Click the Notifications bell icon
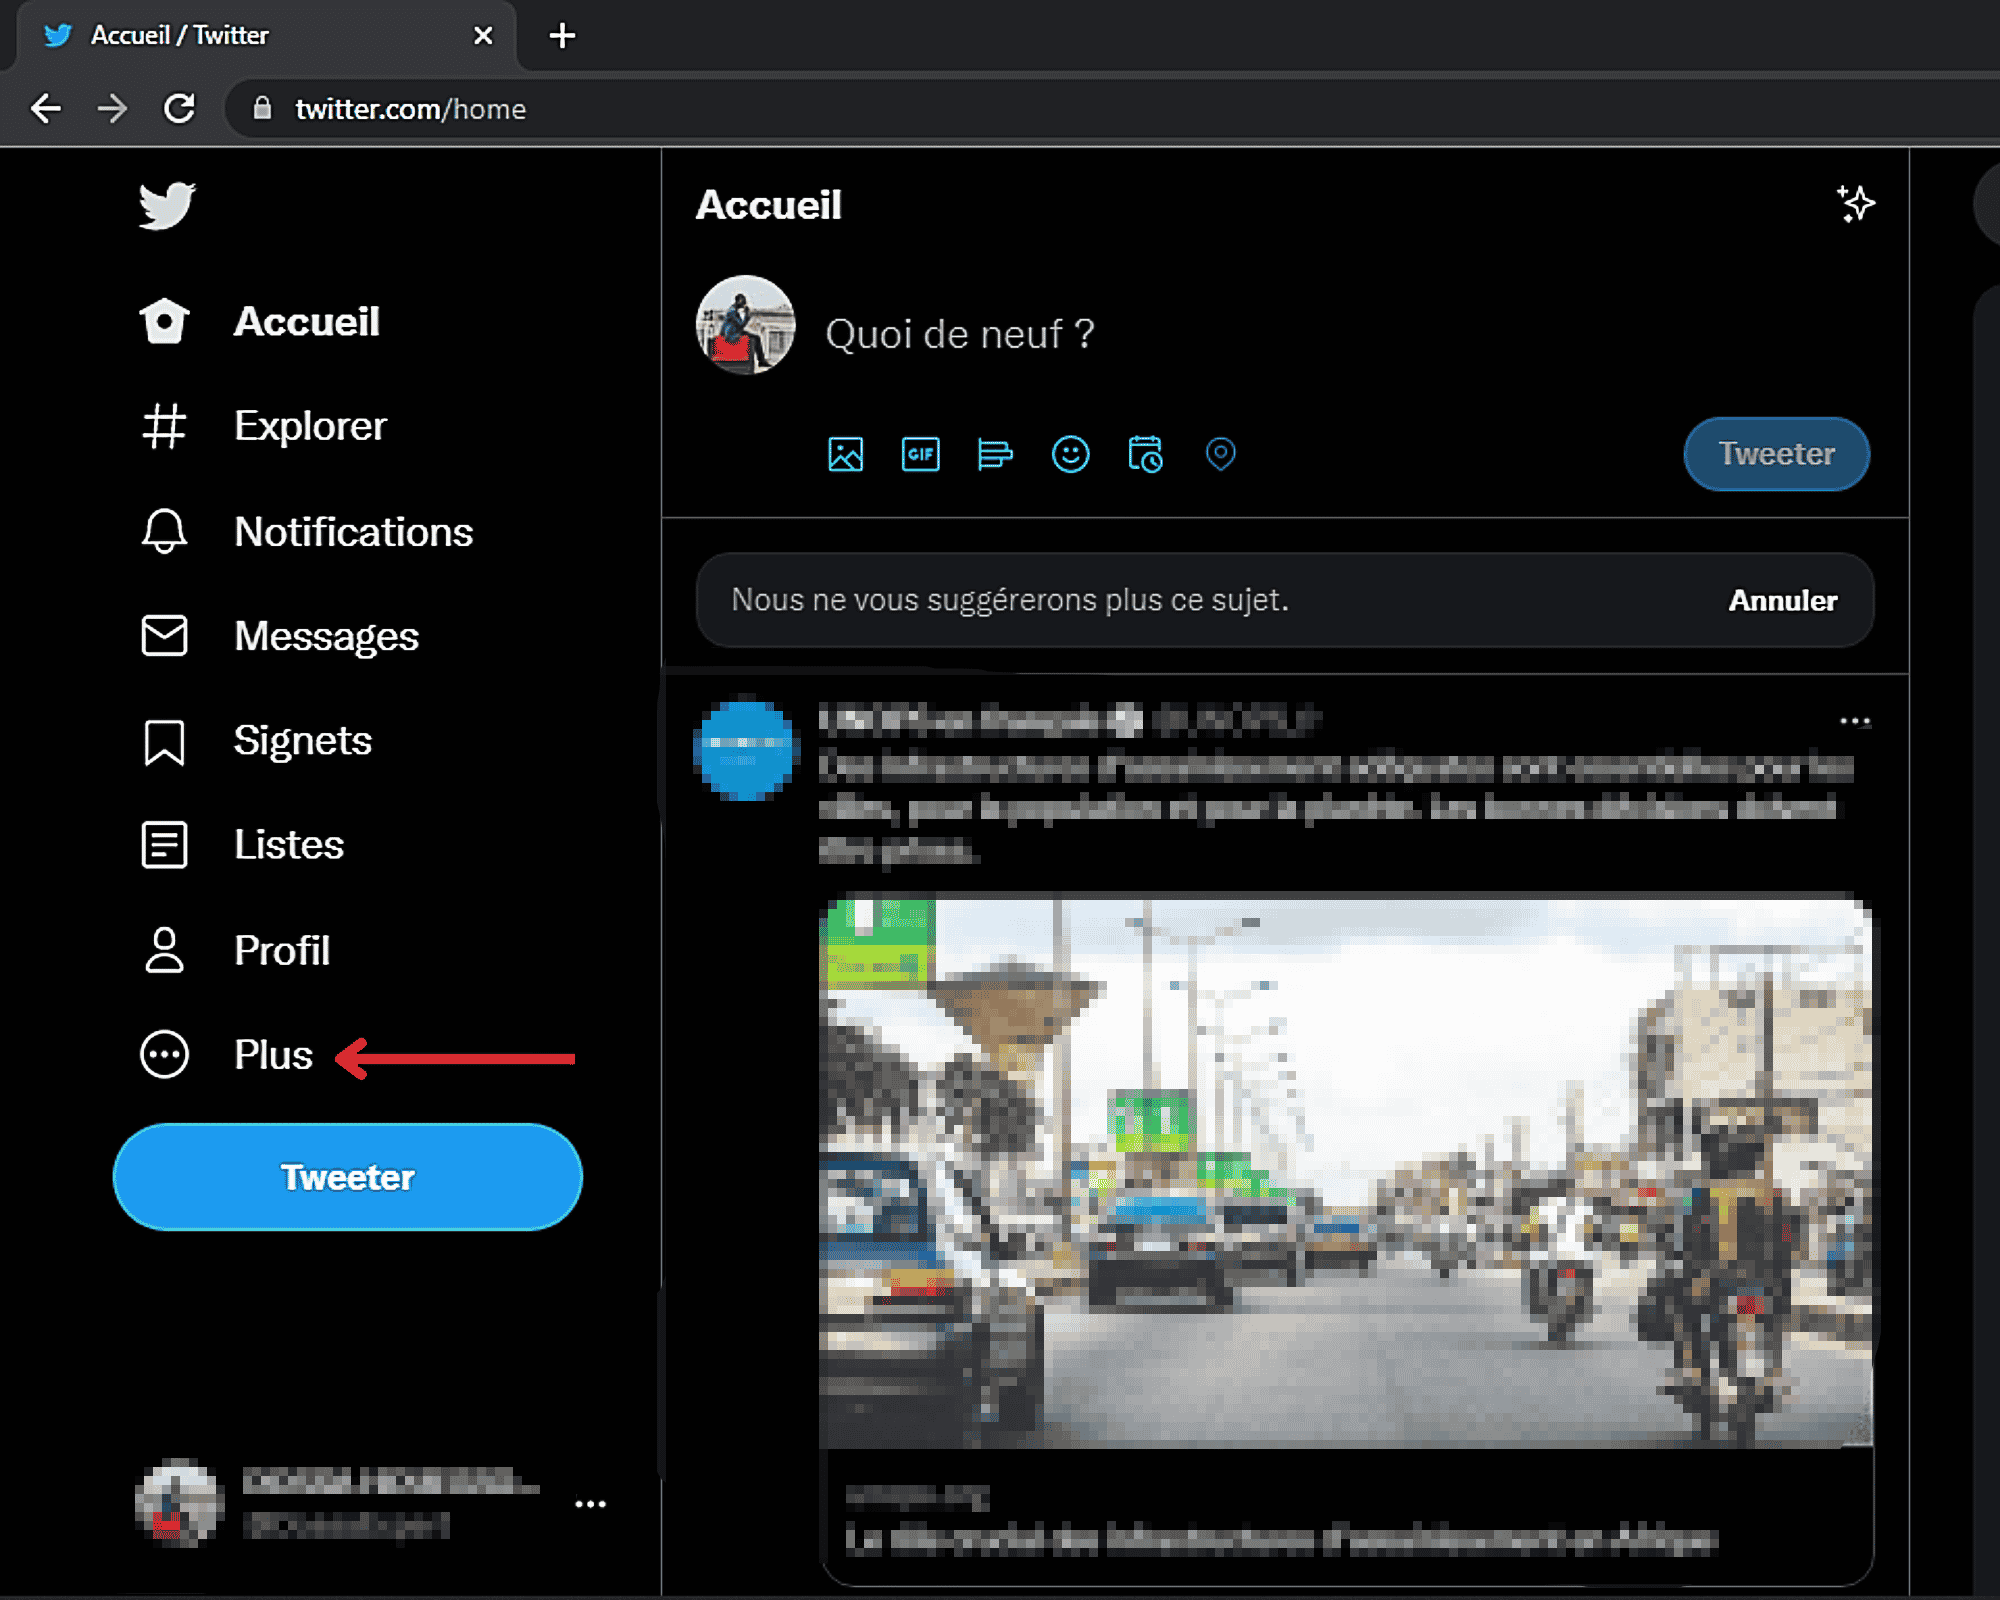This screenshot has height=1600, width=2000. [165, 532]
